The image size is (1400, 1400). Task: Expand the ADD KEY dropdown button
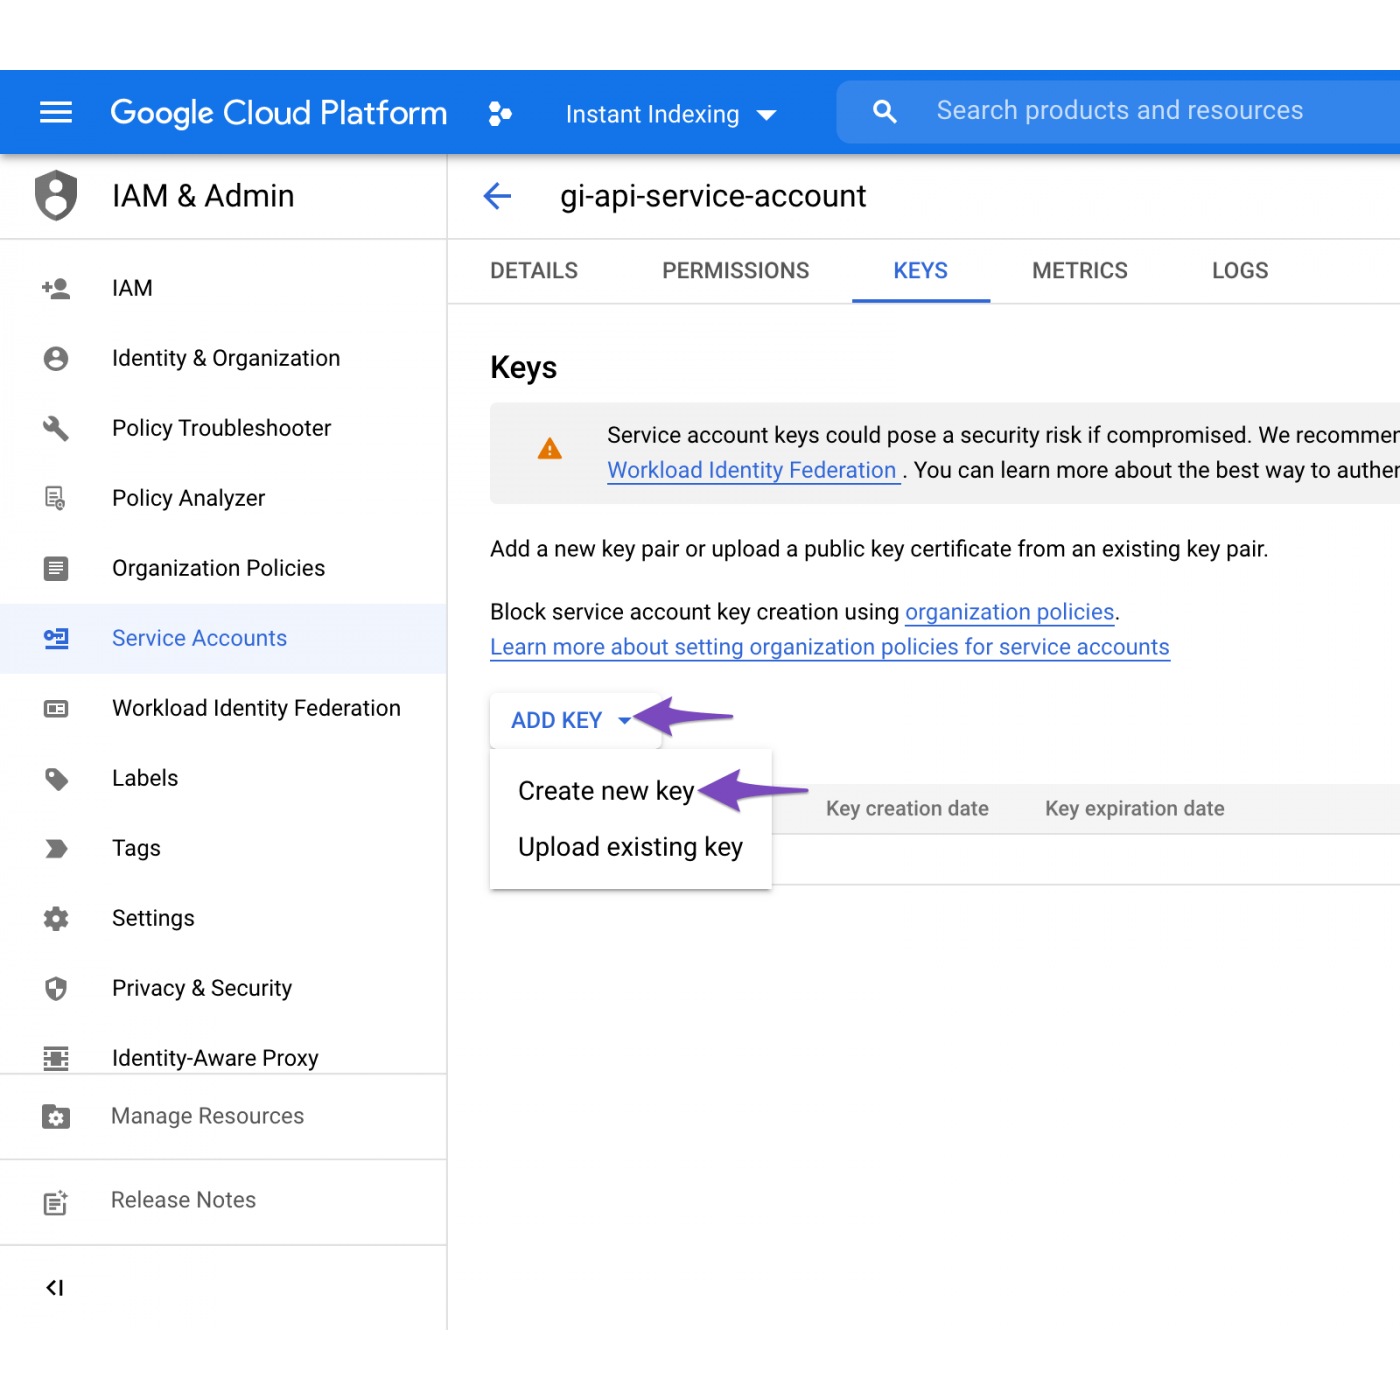[x=571, y=720]
